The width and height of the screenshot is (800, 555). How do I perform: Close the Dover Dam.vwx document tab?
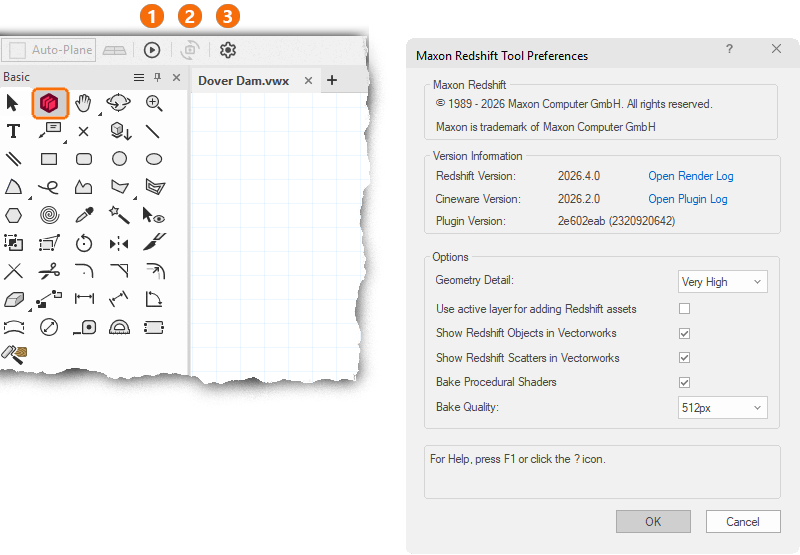[308, 81]
